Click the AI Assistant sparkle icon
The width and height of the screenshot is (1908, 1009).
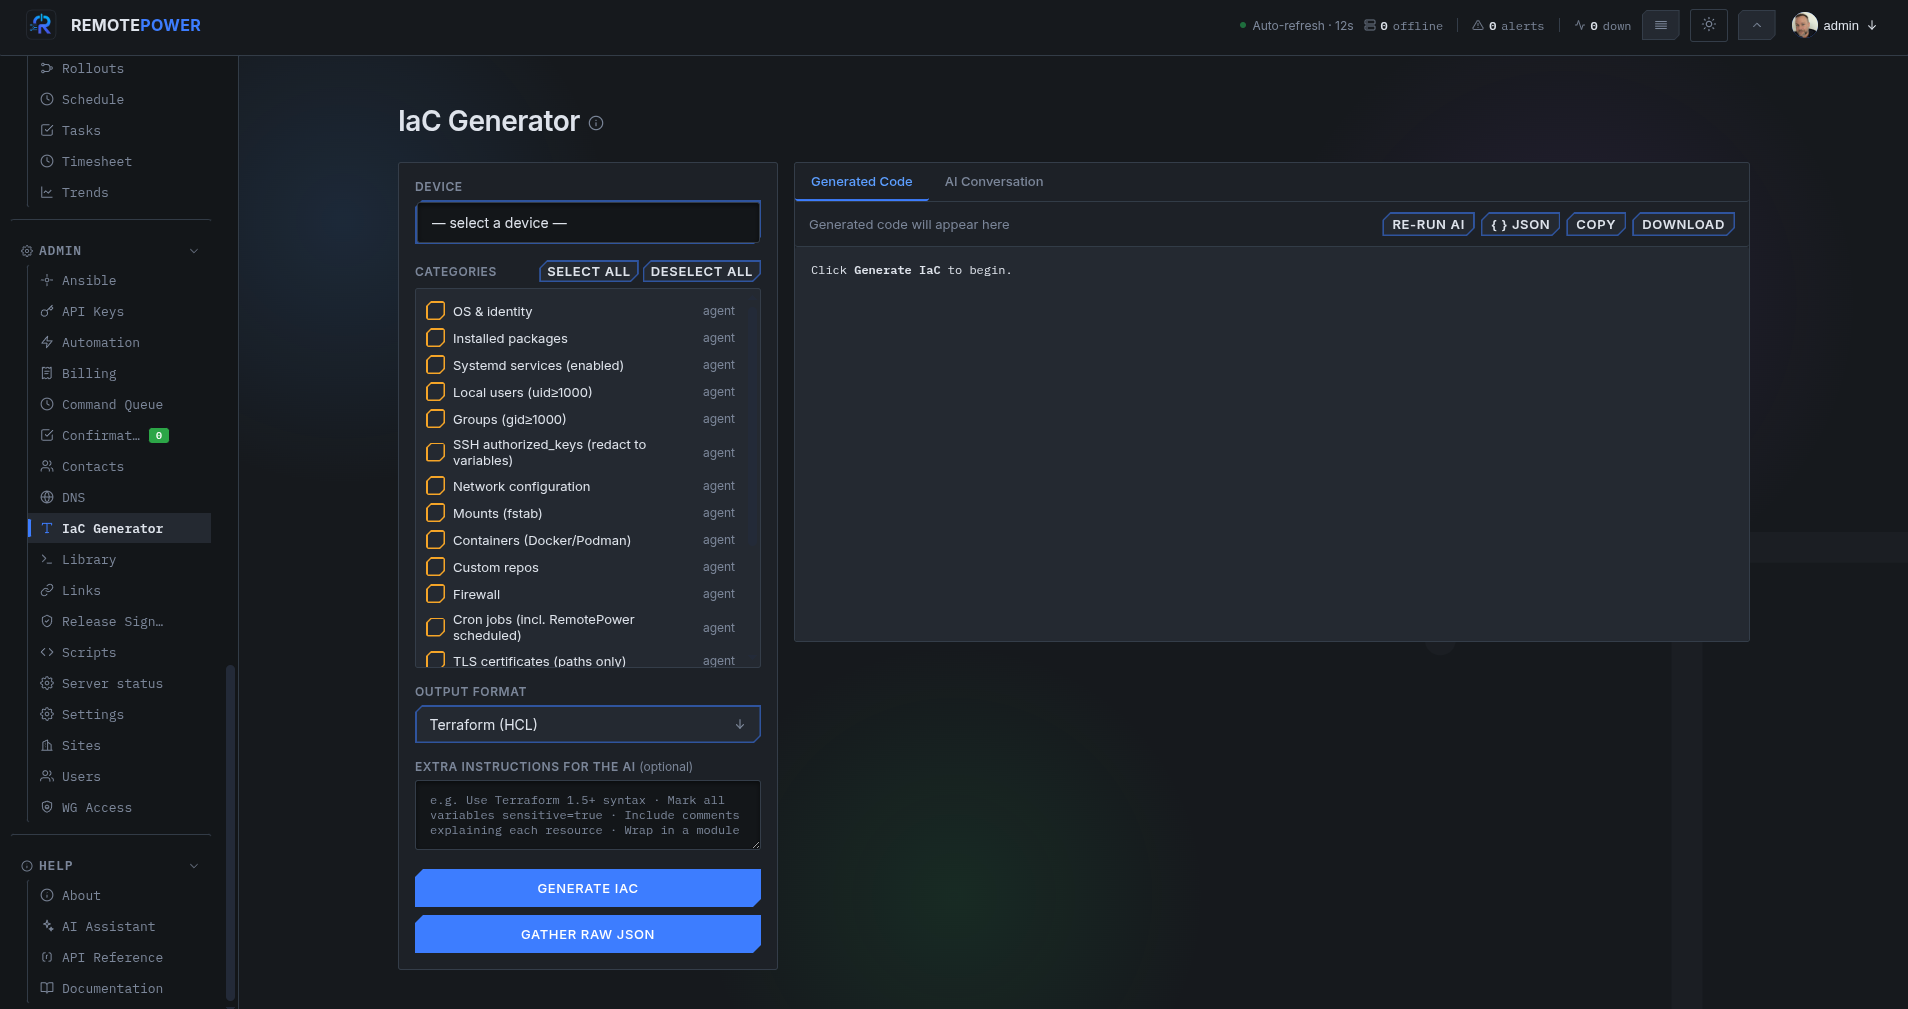pyautogui.click(x=47, y=926)
